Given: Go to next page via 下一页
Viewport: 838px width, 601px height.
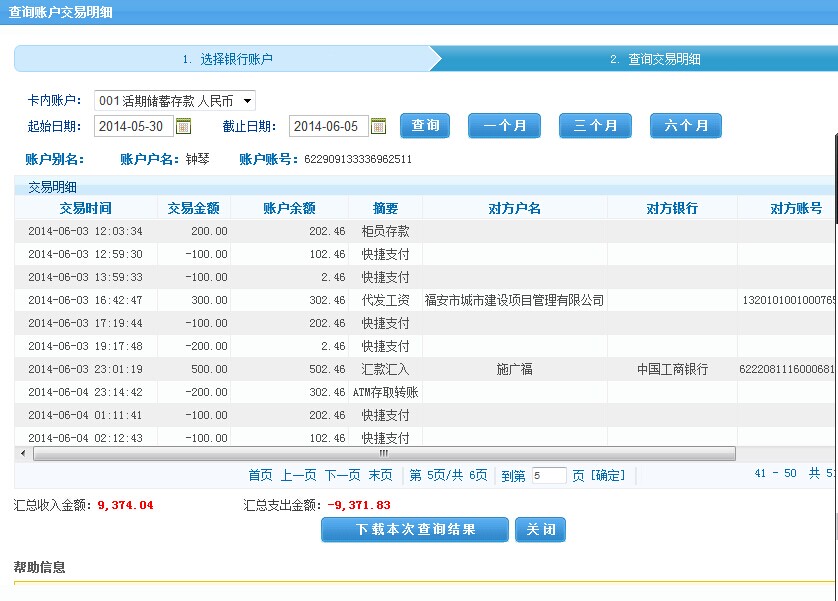Looking at the screenshot, I should pos(342,475).
